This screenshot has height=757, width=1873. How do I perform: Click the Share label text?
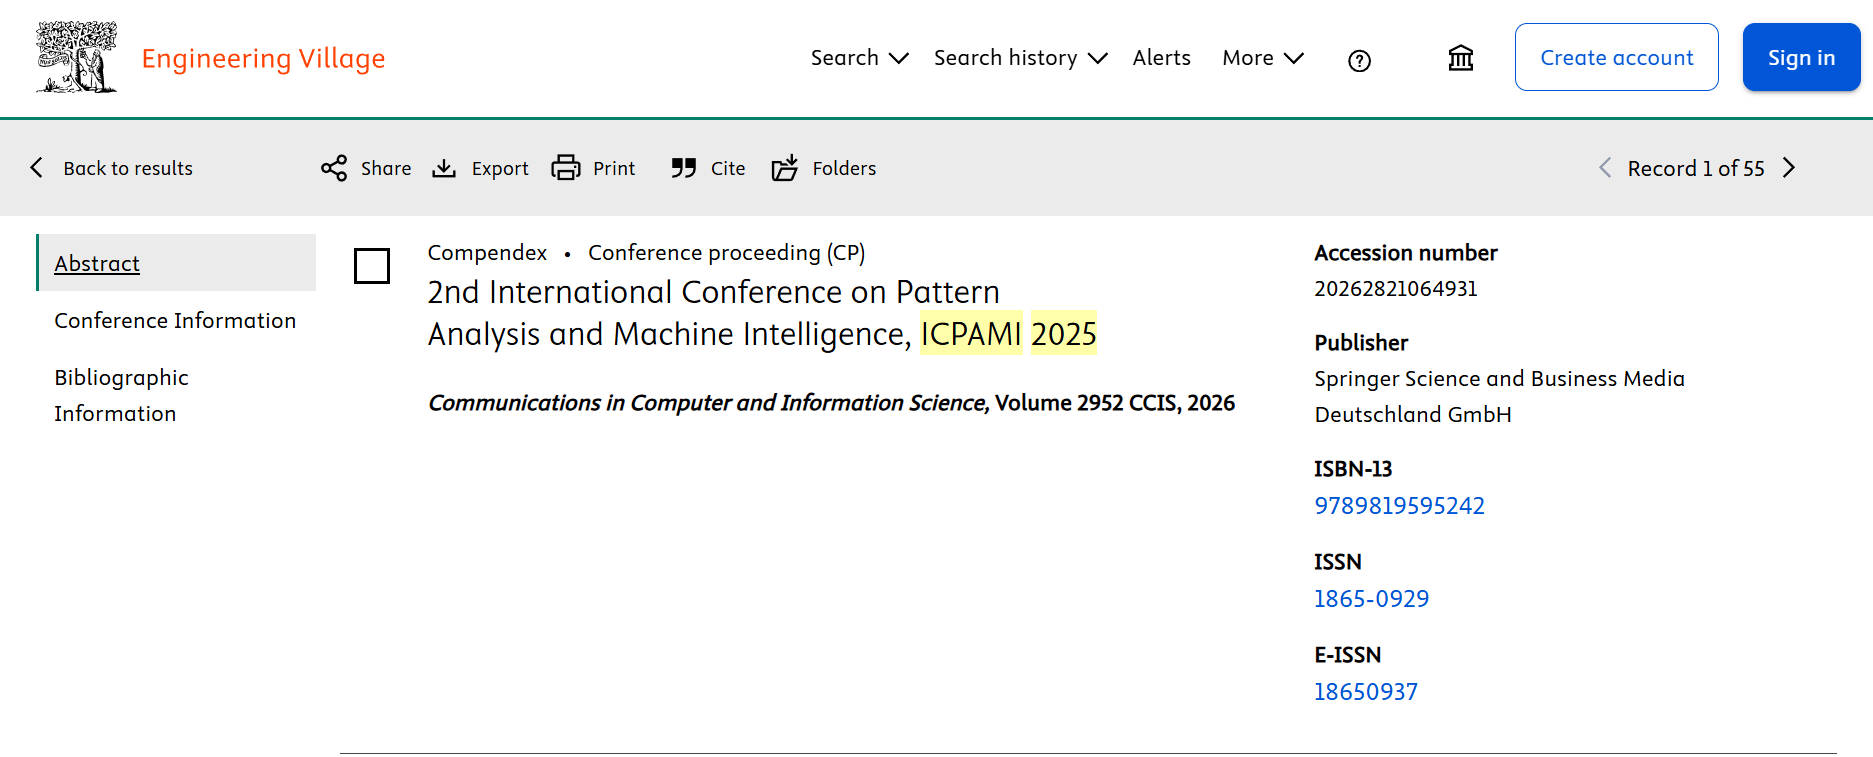click(386, 168)
